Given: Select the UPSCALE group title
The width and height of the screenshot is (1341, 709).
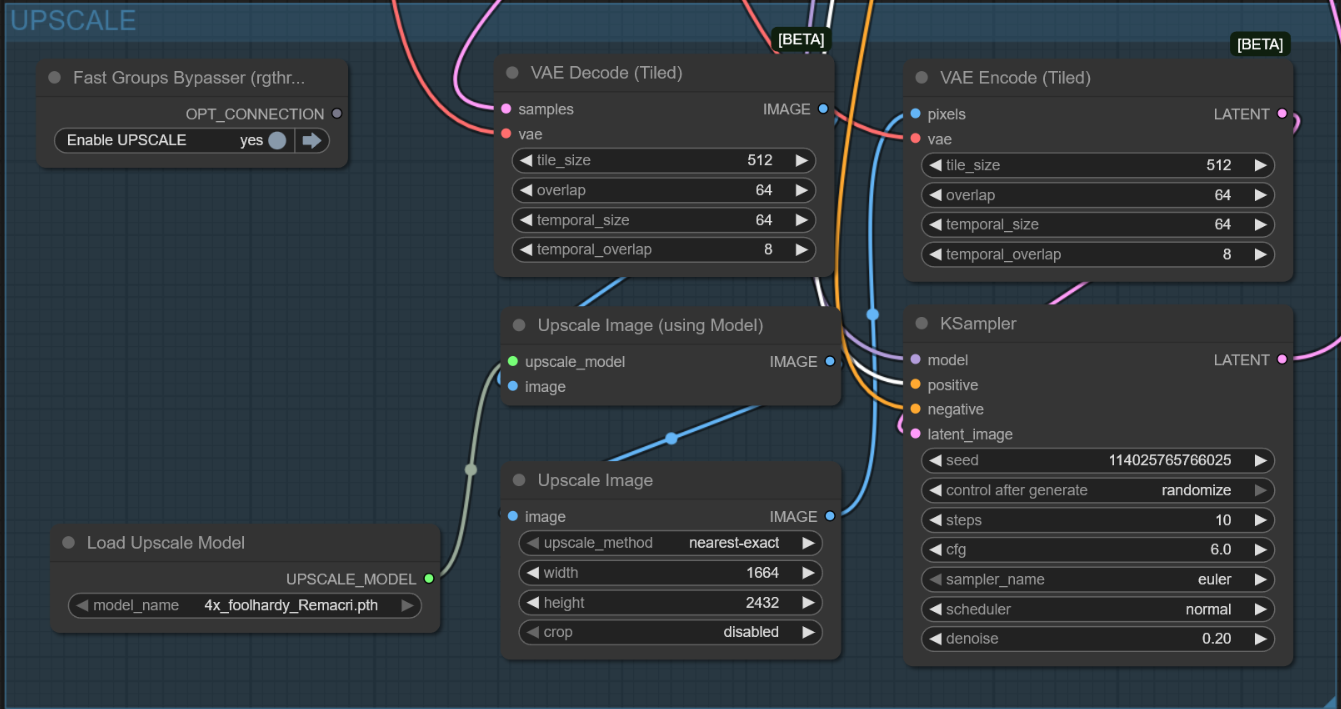Looking at the screenshot, I should tap(73, 20).
